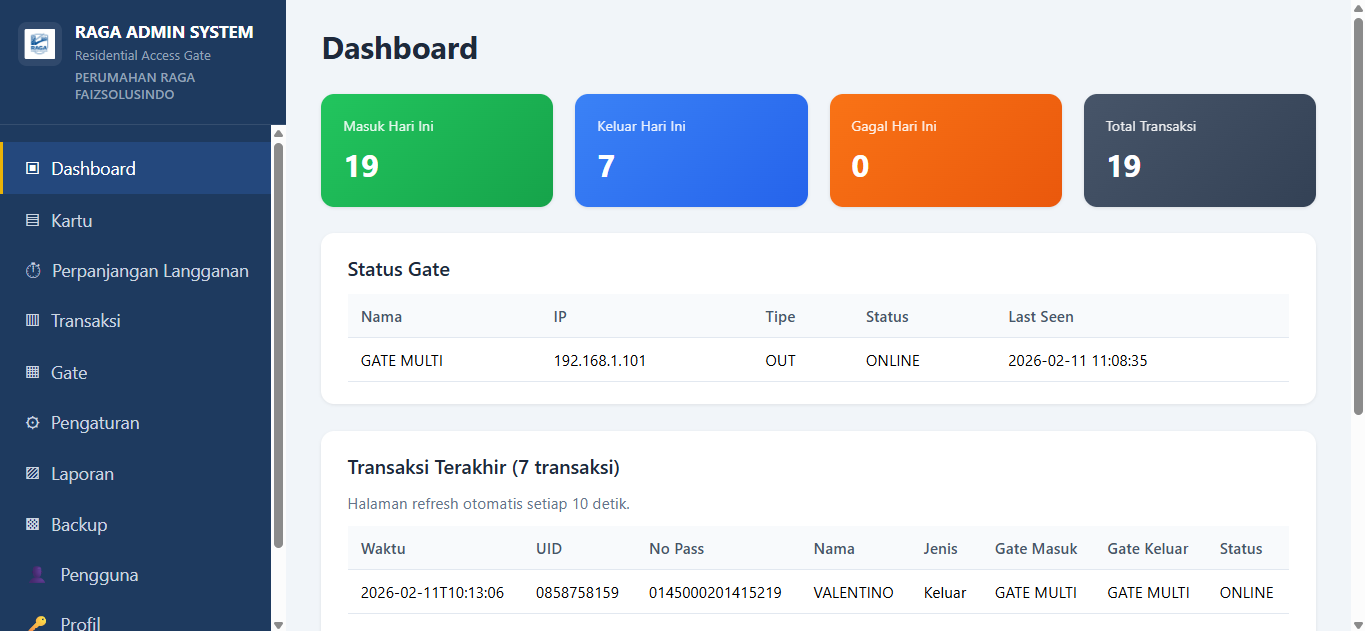Screen dimensions: 1365x631
Task: Click the orange Gagal Hari Ini card
Action: (945, 151)
